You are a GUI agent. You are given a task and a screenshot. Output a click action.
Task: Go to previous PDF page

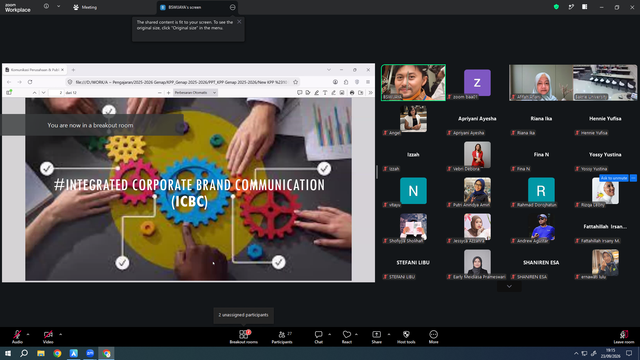pos(34,93)
